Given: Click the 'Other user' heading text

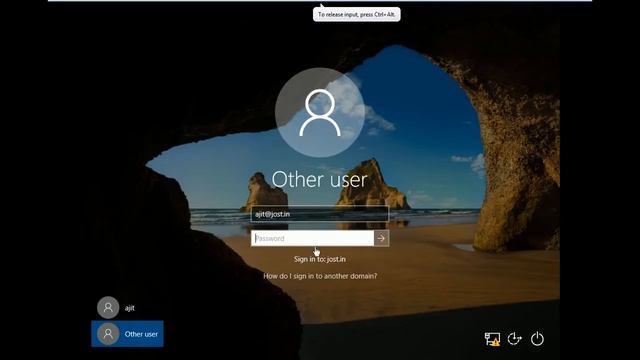Looking at the screenshot, I should 320,180.
